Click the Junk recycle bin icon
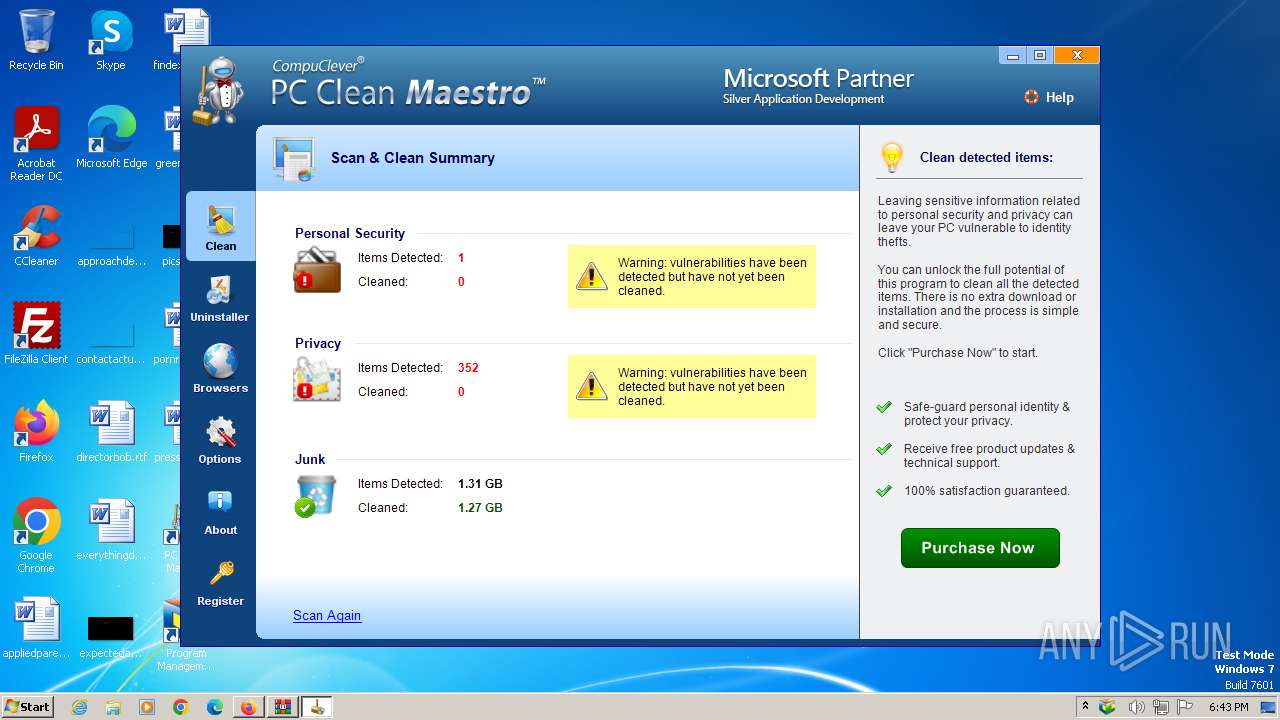The width and height of the screenshot is (1280, 720). [316, 496]
